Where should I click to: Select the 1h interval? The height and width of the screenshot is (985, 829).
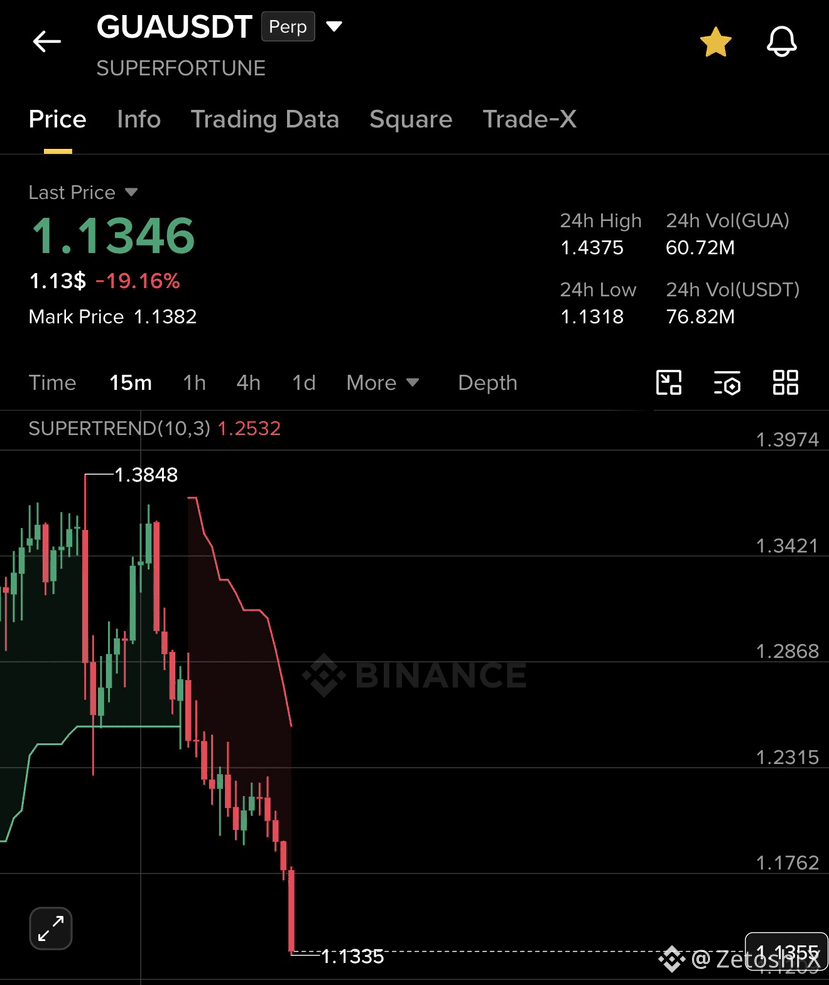(x=194, y=383)
